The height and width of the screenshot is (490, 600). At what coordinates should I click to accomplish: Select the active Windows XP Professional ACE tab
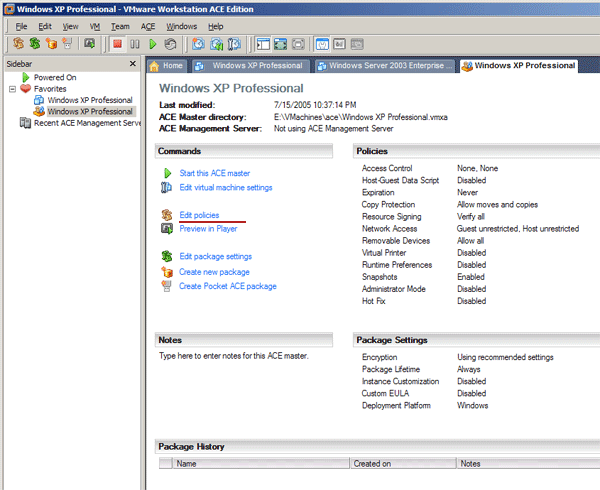519,66
